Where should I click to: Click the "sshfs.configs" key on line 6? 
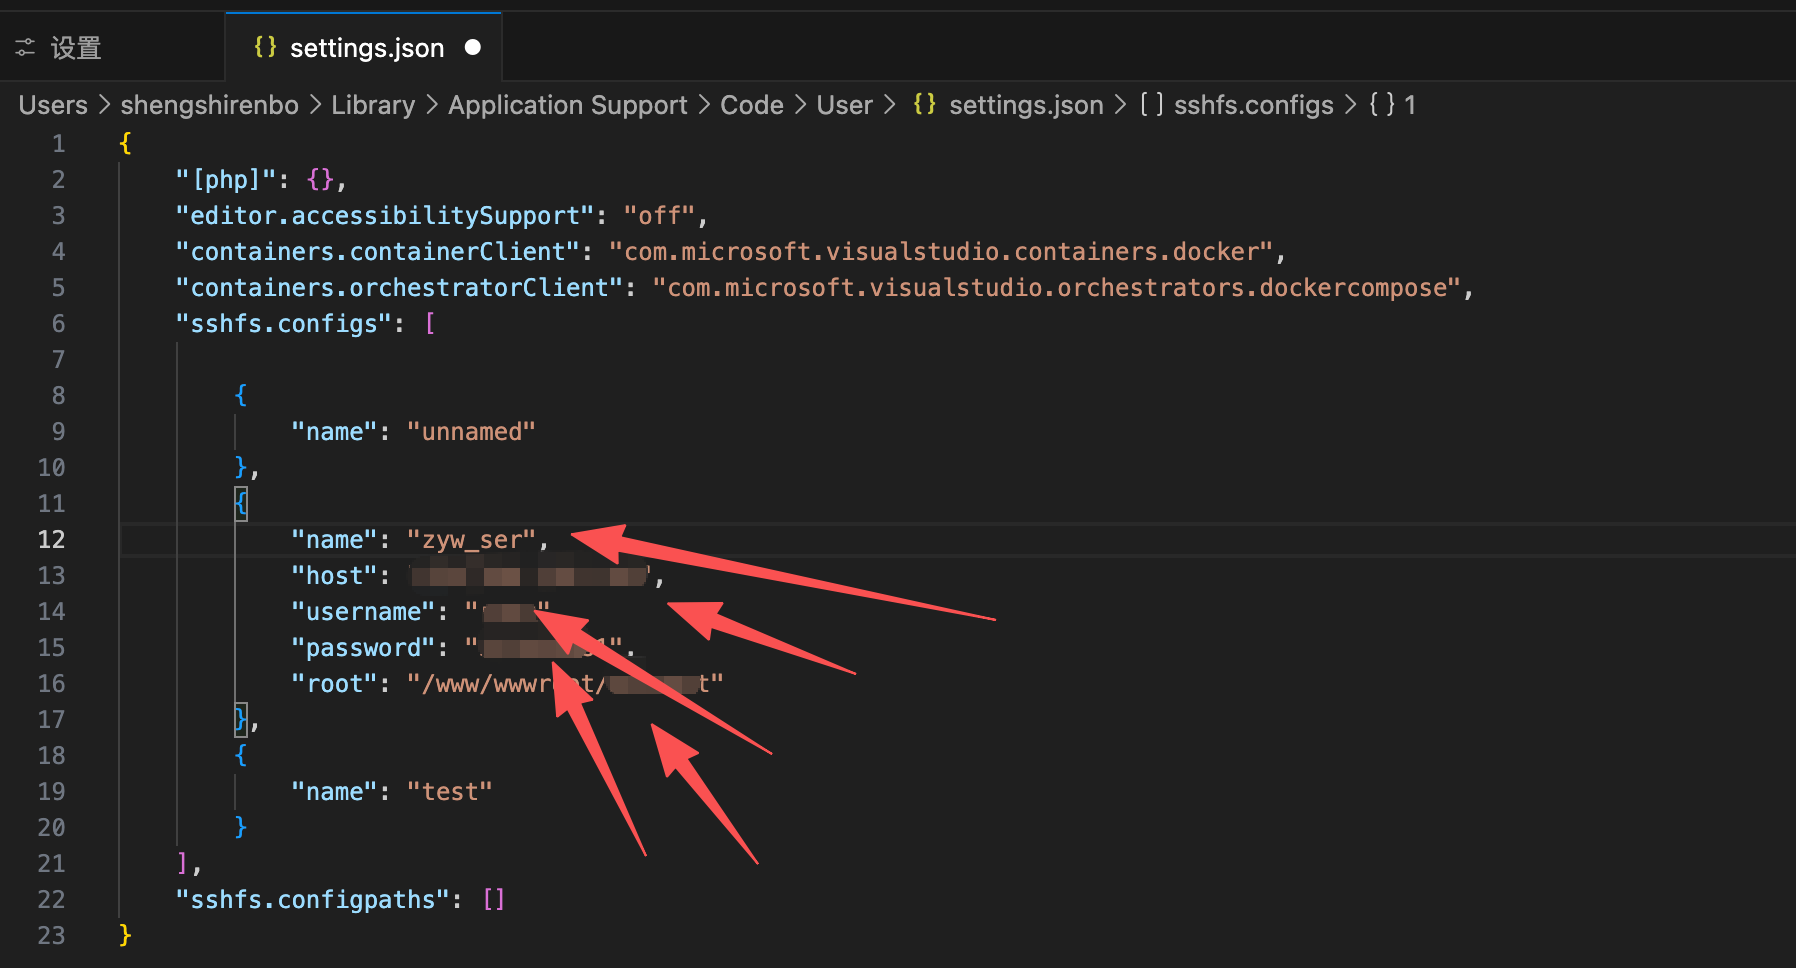pos(284,324)
